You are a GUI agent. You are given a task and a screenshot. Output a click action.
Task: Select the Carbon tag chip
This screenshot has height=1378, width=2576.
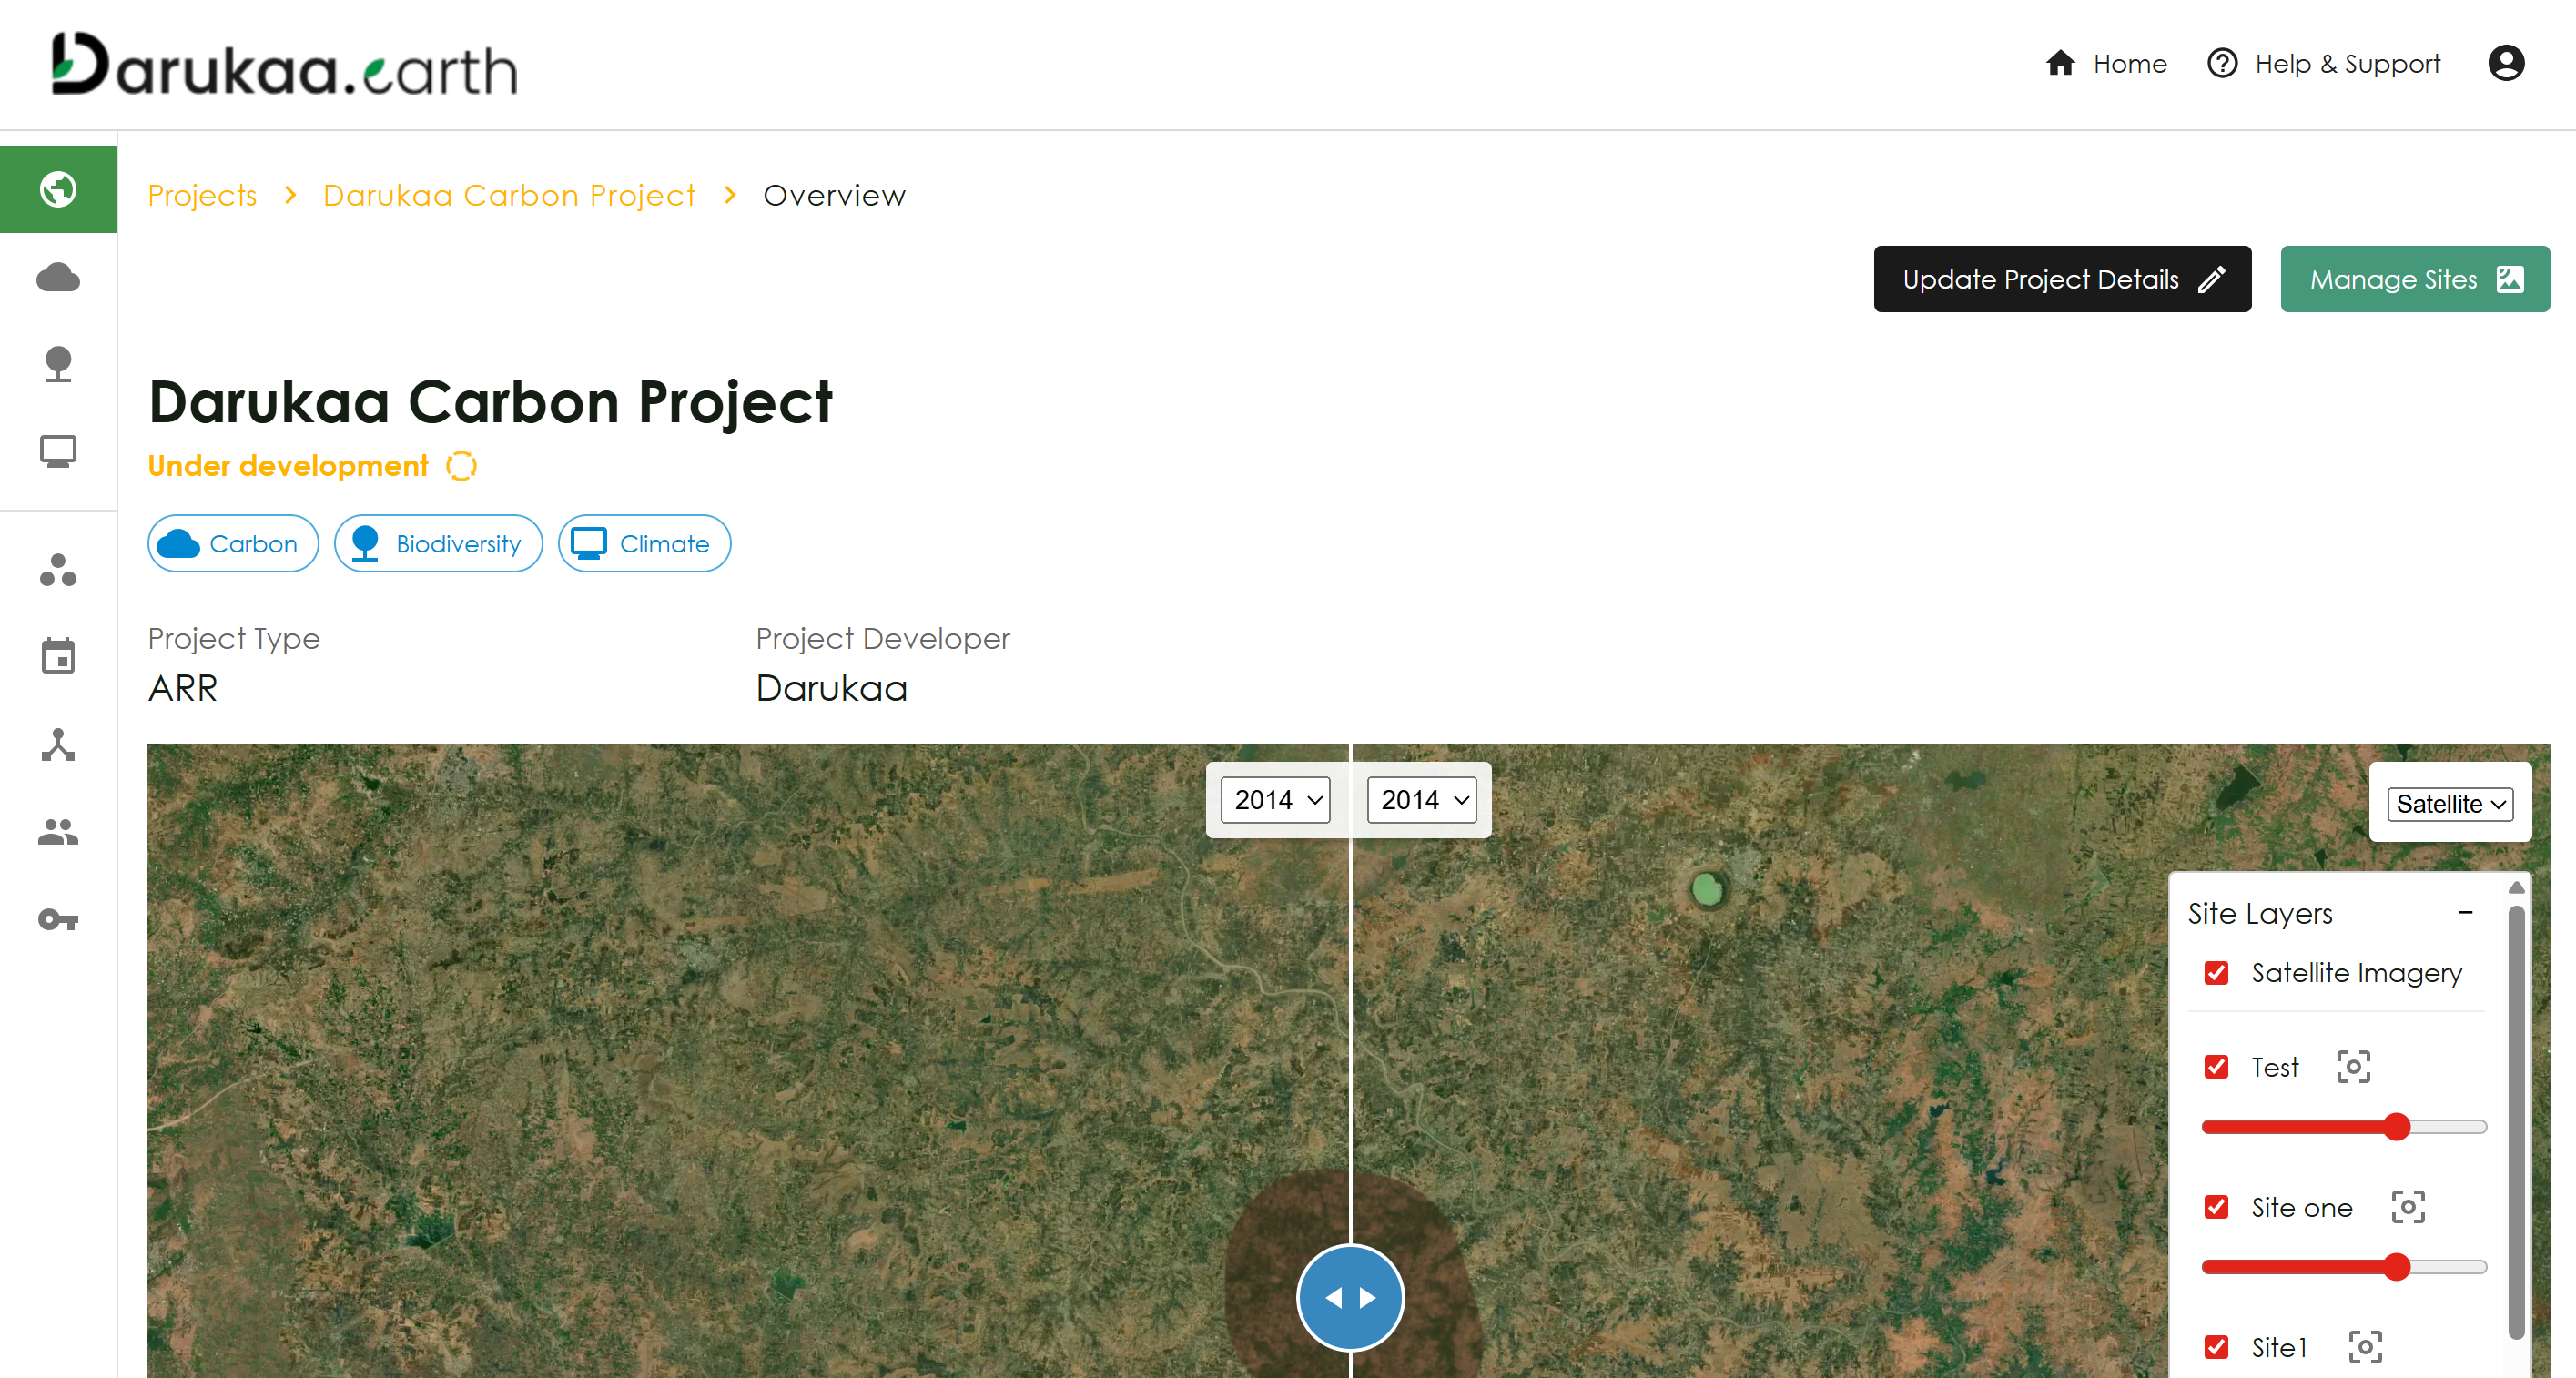[233, 544]
